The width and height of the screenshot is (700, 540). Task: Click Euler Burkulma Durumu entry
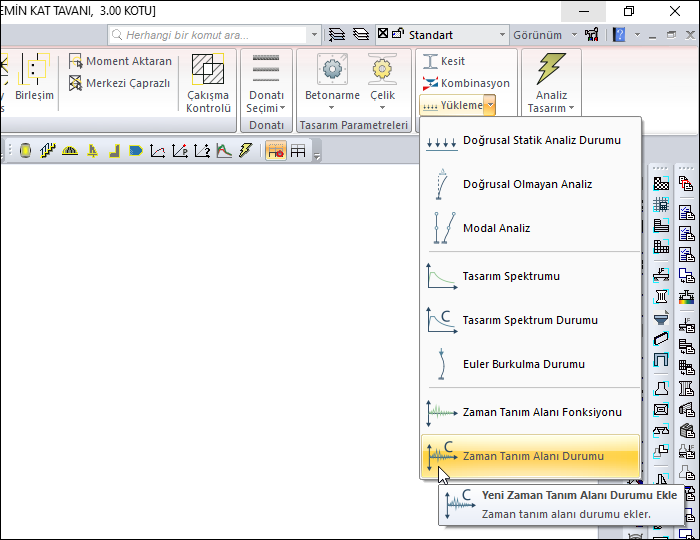point(523,365)
